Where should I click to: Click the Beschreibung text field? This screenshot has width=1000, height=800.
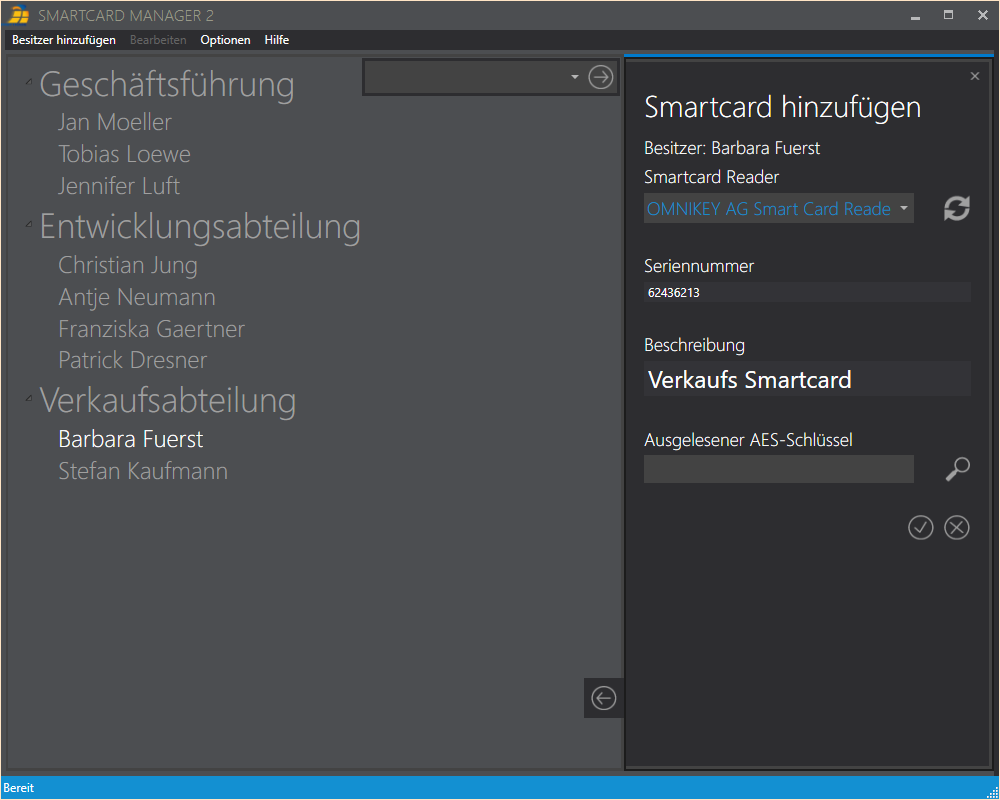pyautogui.click(x=806, y=380)
